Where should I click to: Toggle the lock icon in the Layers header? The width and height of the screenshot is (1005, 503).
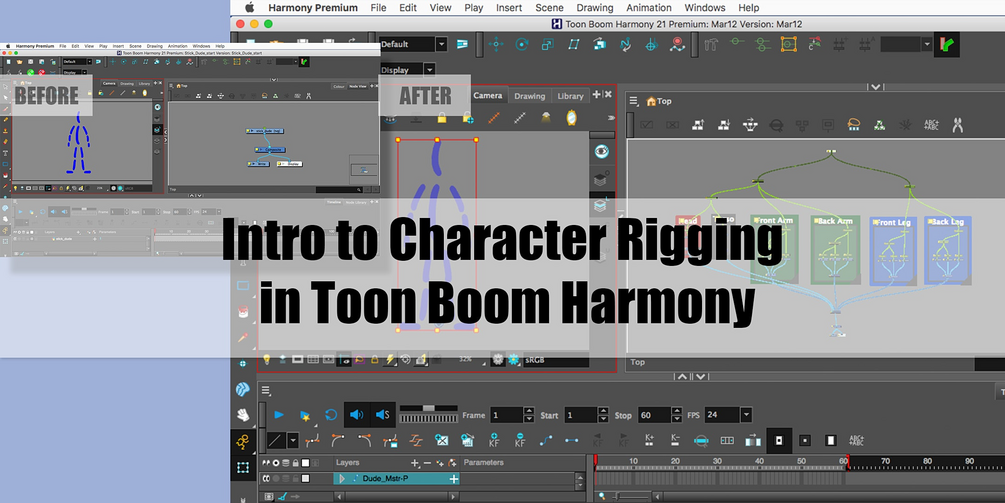pos(295,463)
